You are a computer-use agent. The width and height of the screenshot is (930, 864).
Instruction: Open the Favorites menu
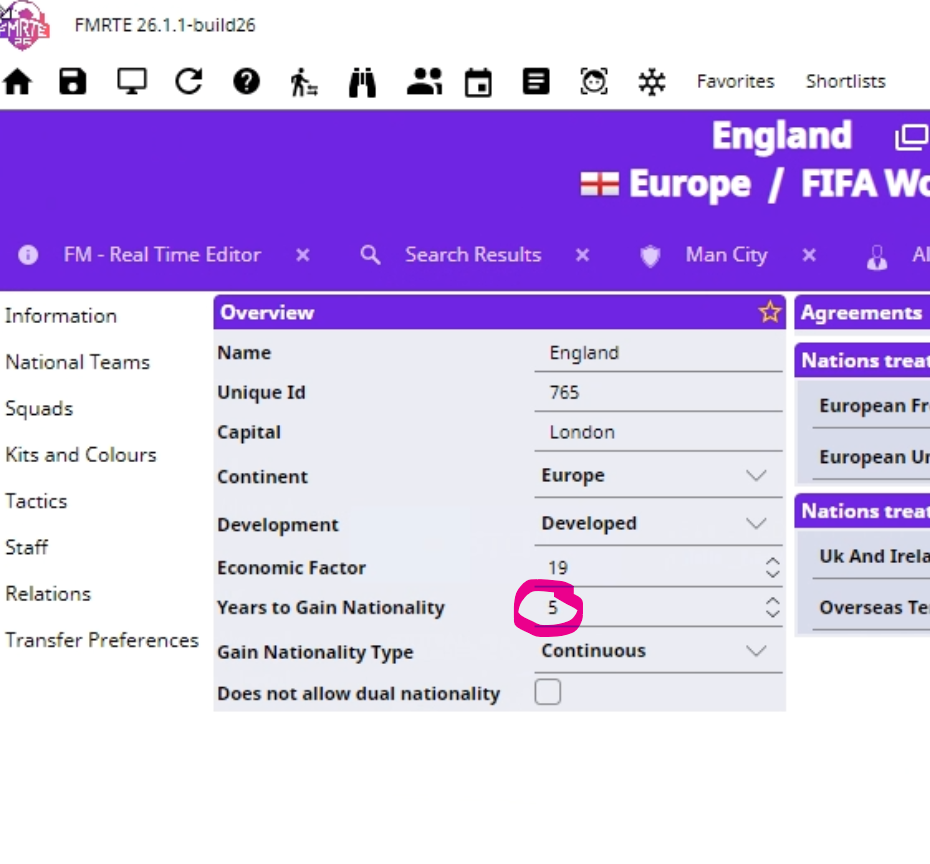click(735, 82)
